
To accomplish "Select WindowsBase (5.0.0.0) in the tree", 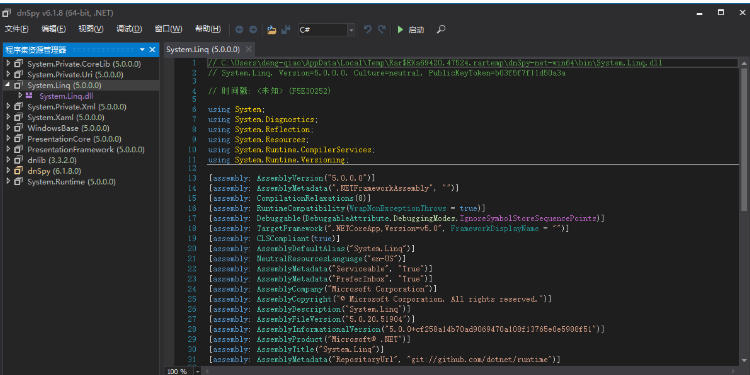I will pyautogui.click(x=68, y=128).
